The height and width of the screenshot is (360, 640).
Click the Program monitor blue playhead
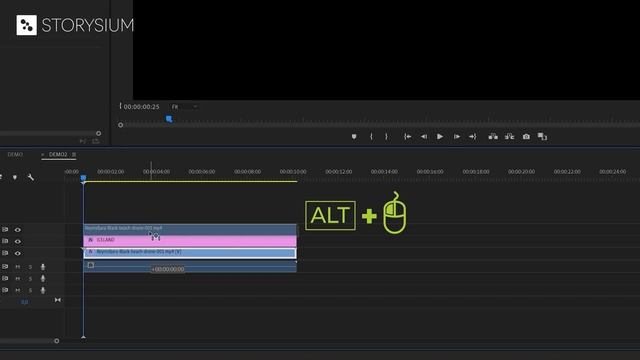tap(169, 119)
